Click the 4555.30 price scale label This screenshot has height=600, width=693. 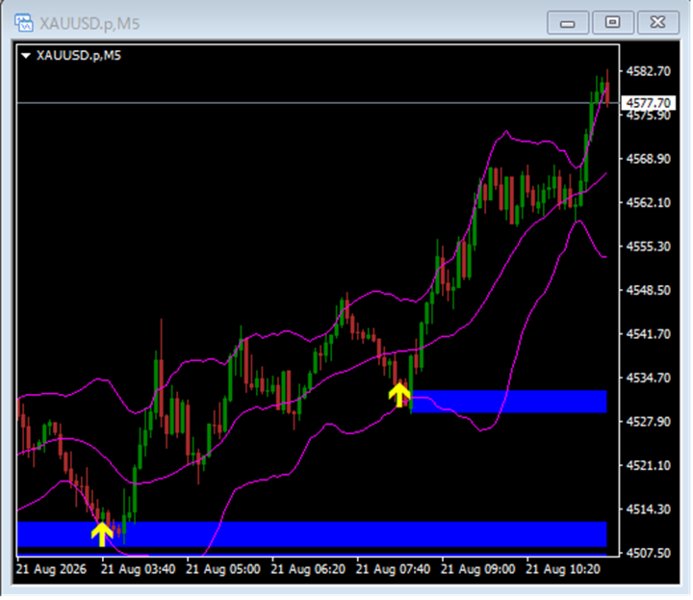(648, 246)
